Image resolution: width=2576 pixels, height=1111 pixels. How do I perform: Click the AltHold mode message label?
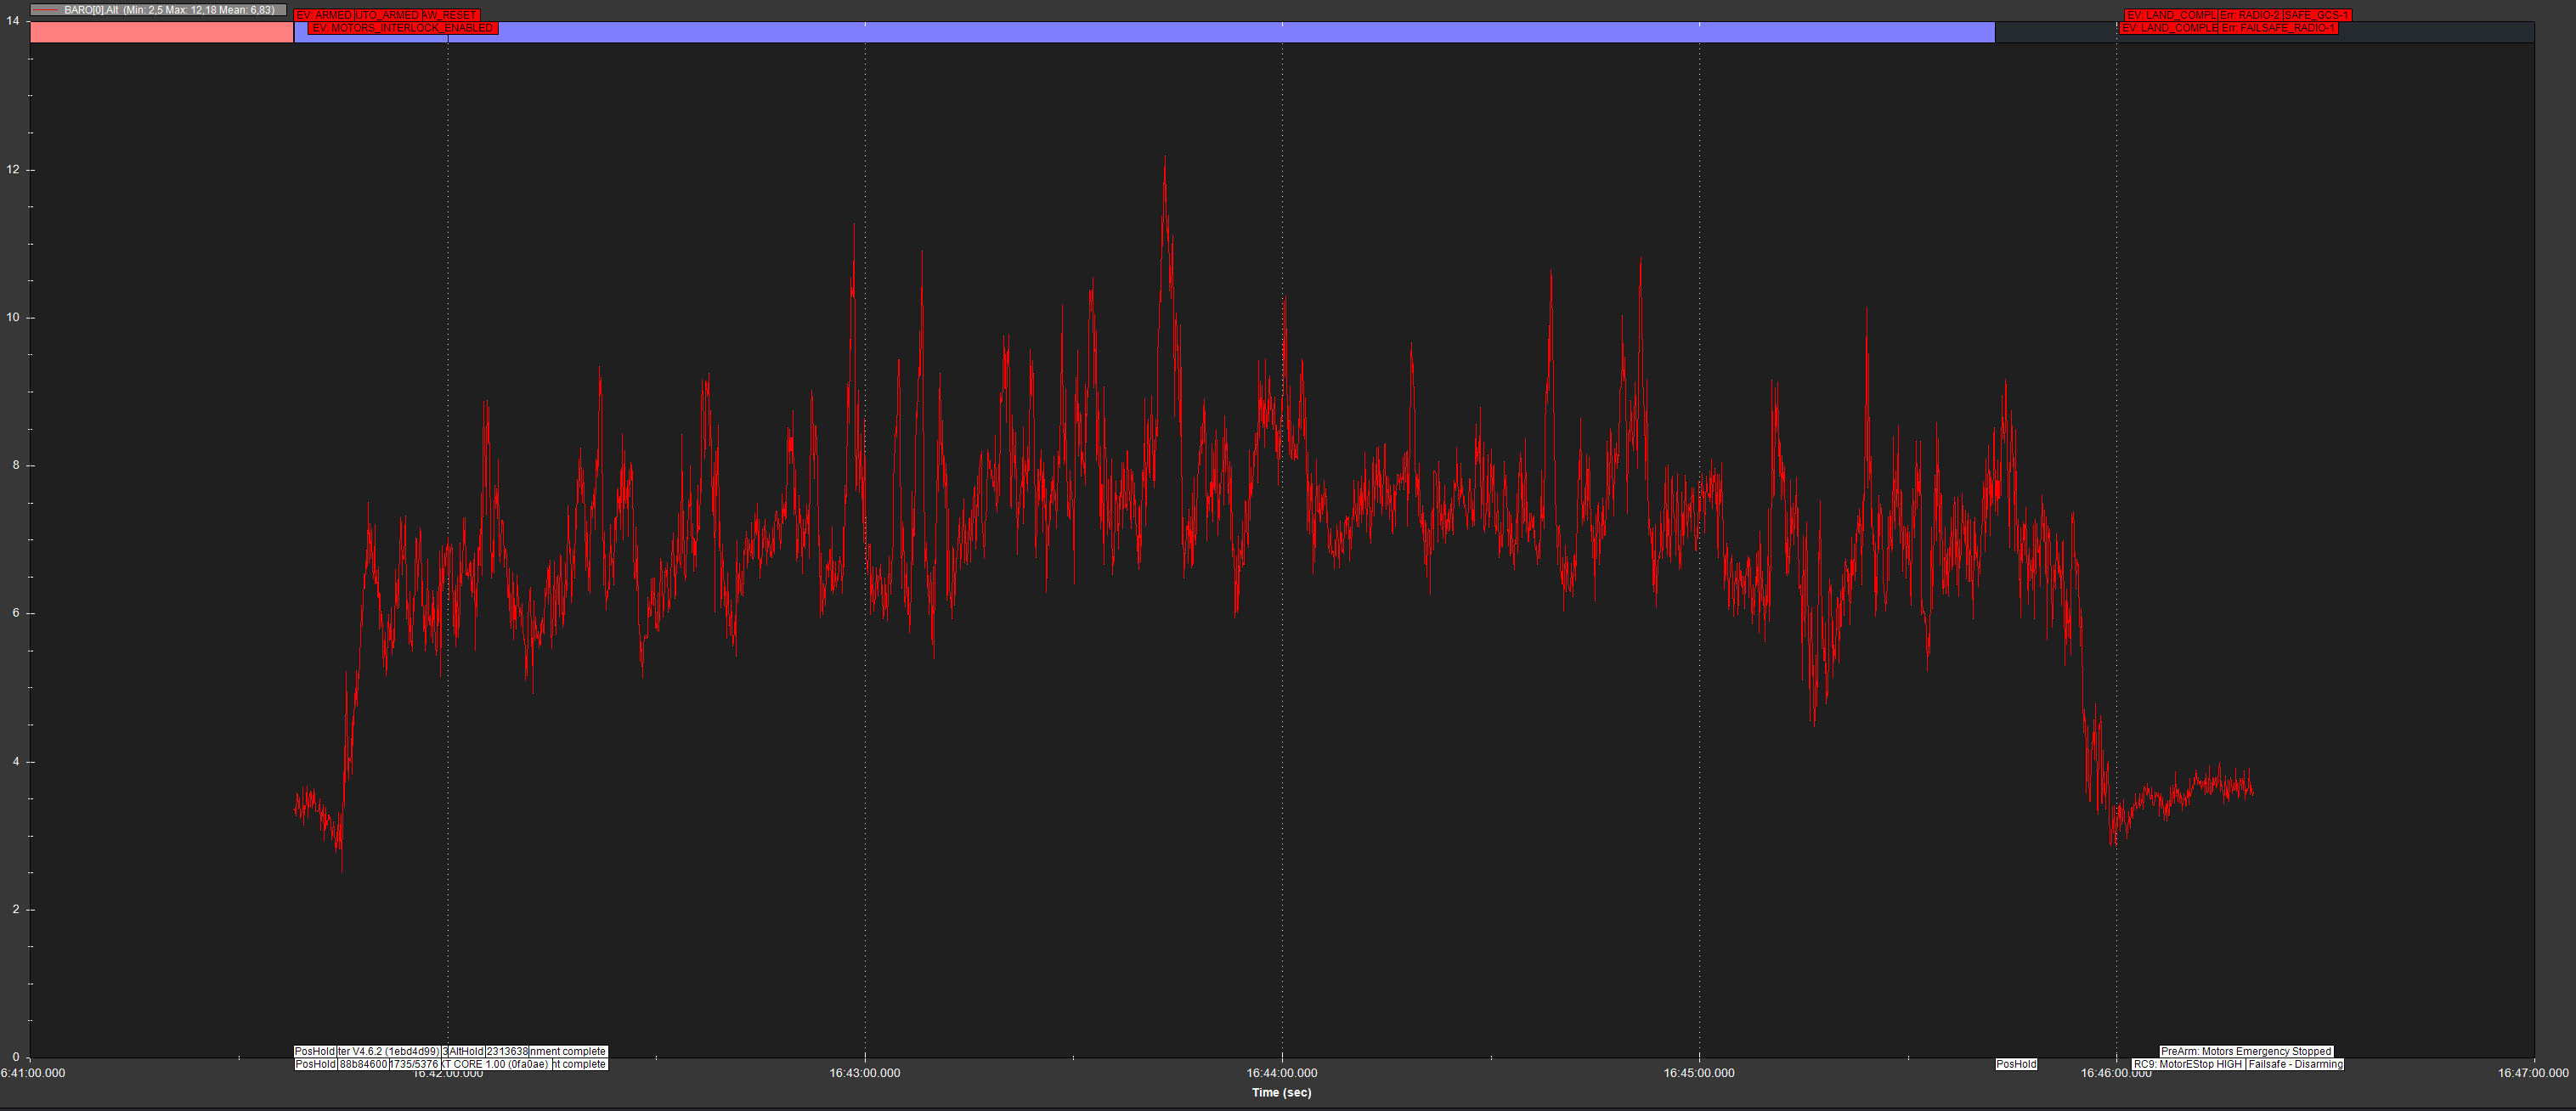pos(467,1051)
